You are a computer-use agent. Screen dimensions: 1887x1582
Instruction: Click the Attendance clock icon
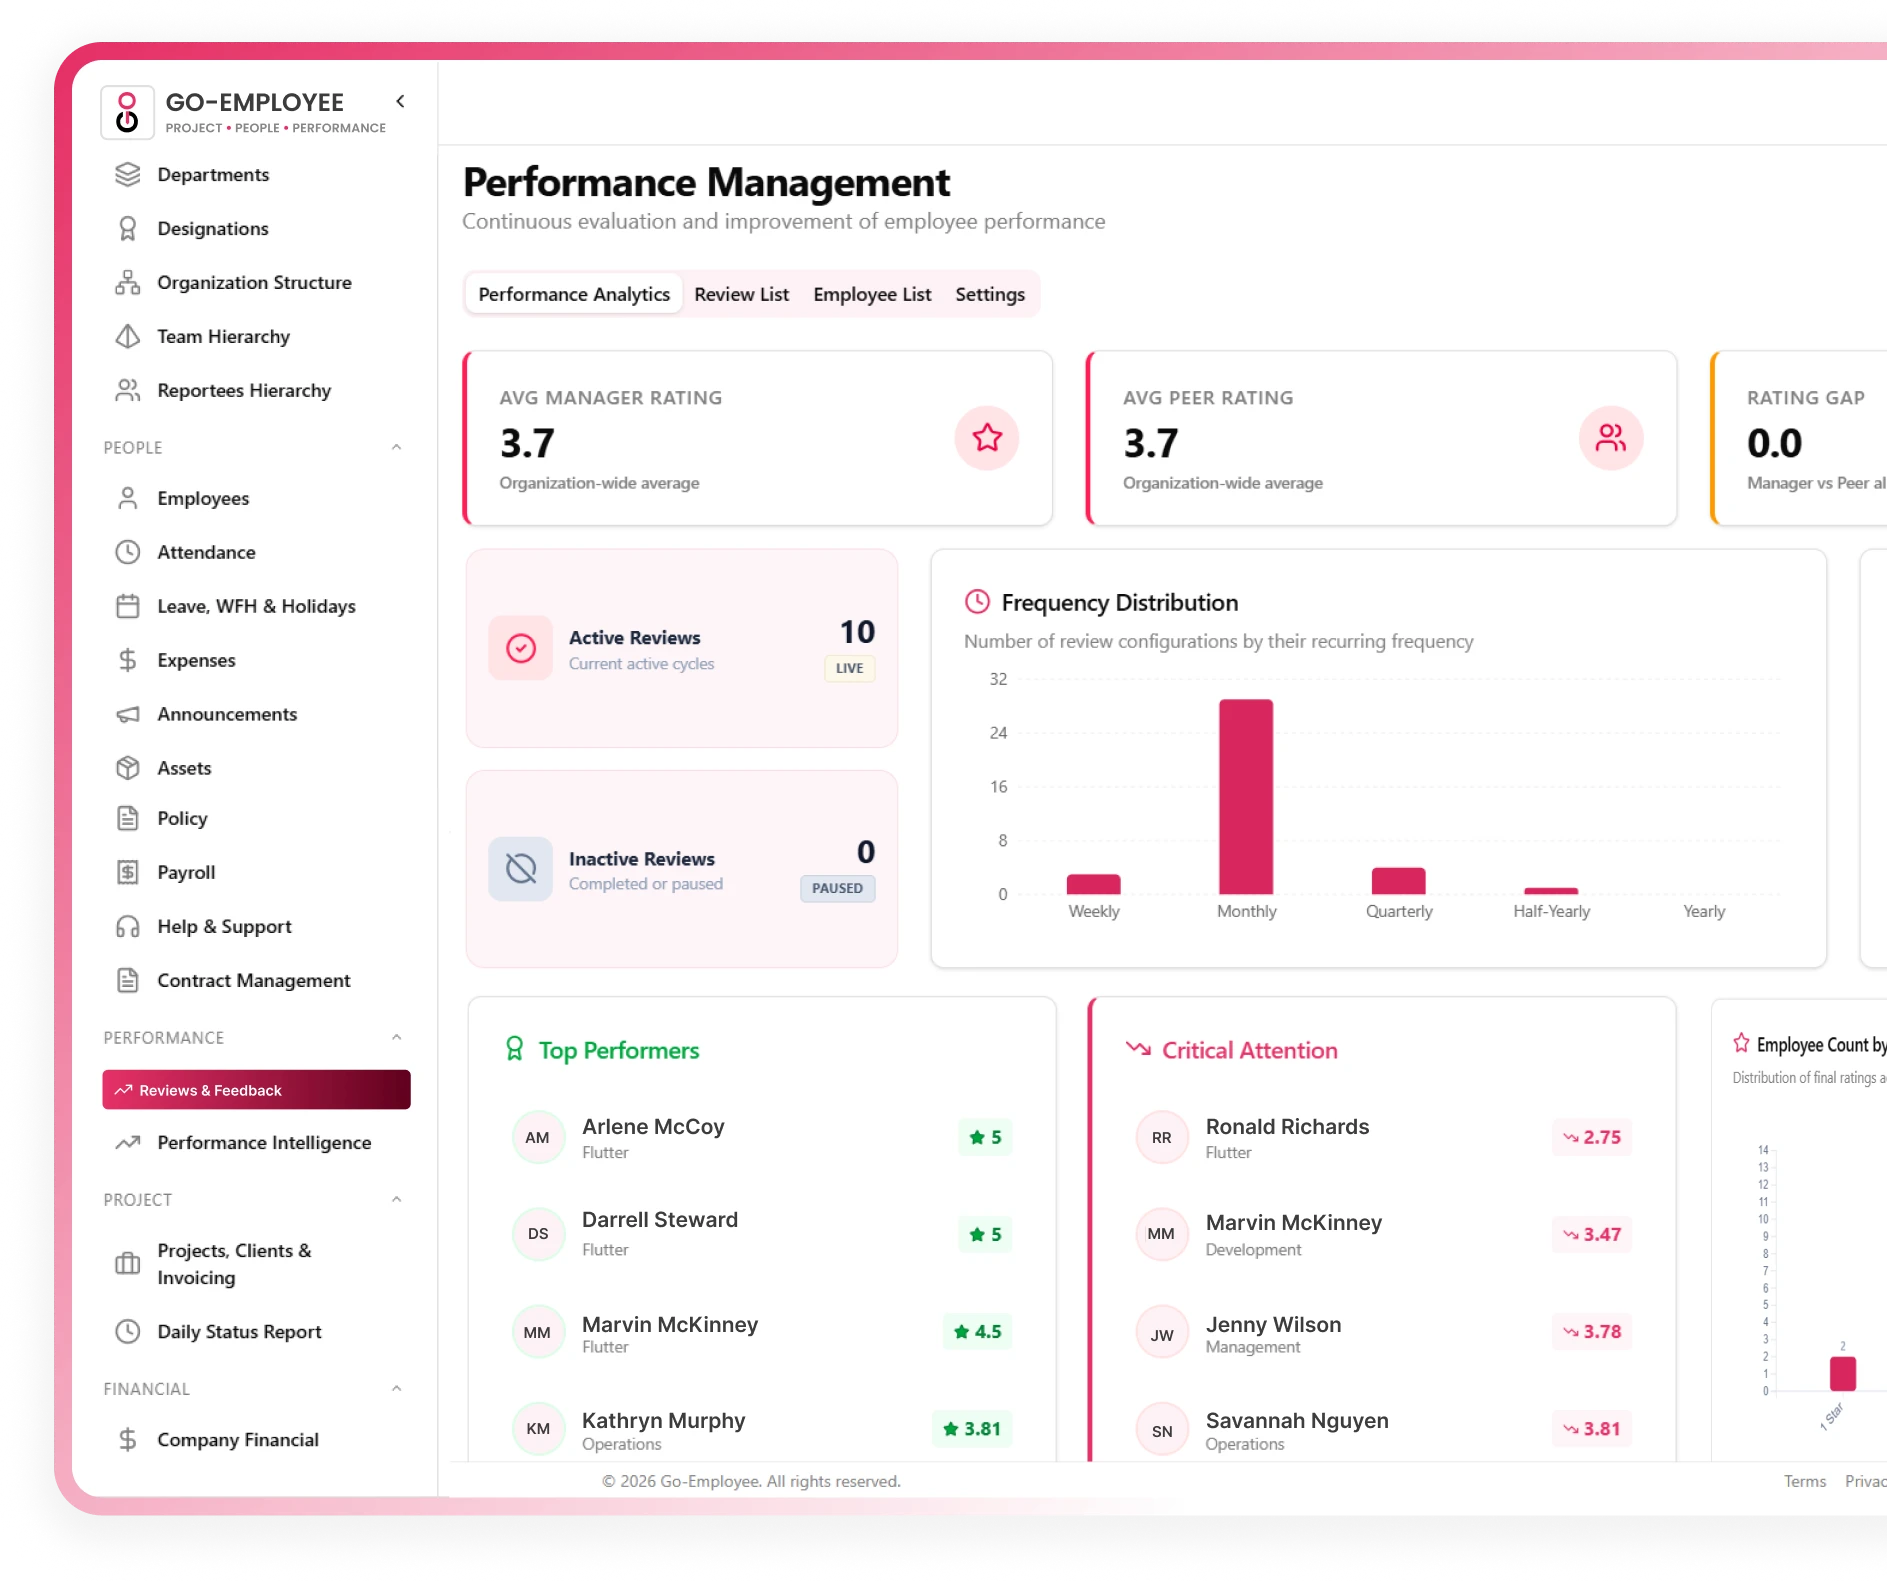[x=127, y=553]
